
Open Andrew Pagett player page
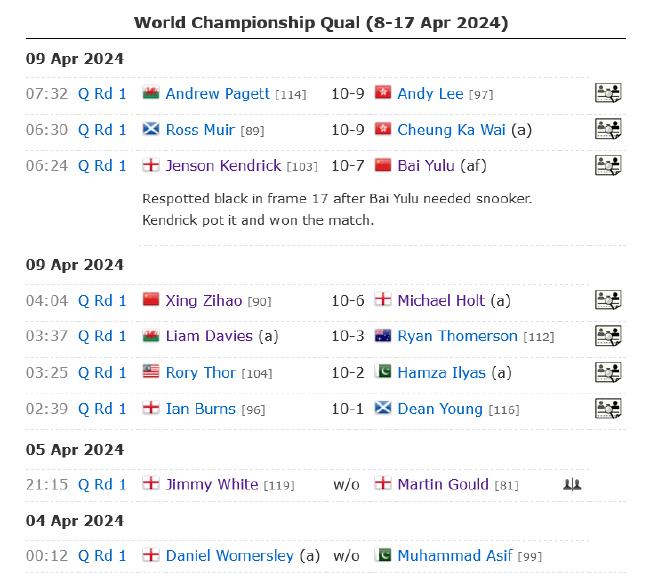click(x=217, y=94)
